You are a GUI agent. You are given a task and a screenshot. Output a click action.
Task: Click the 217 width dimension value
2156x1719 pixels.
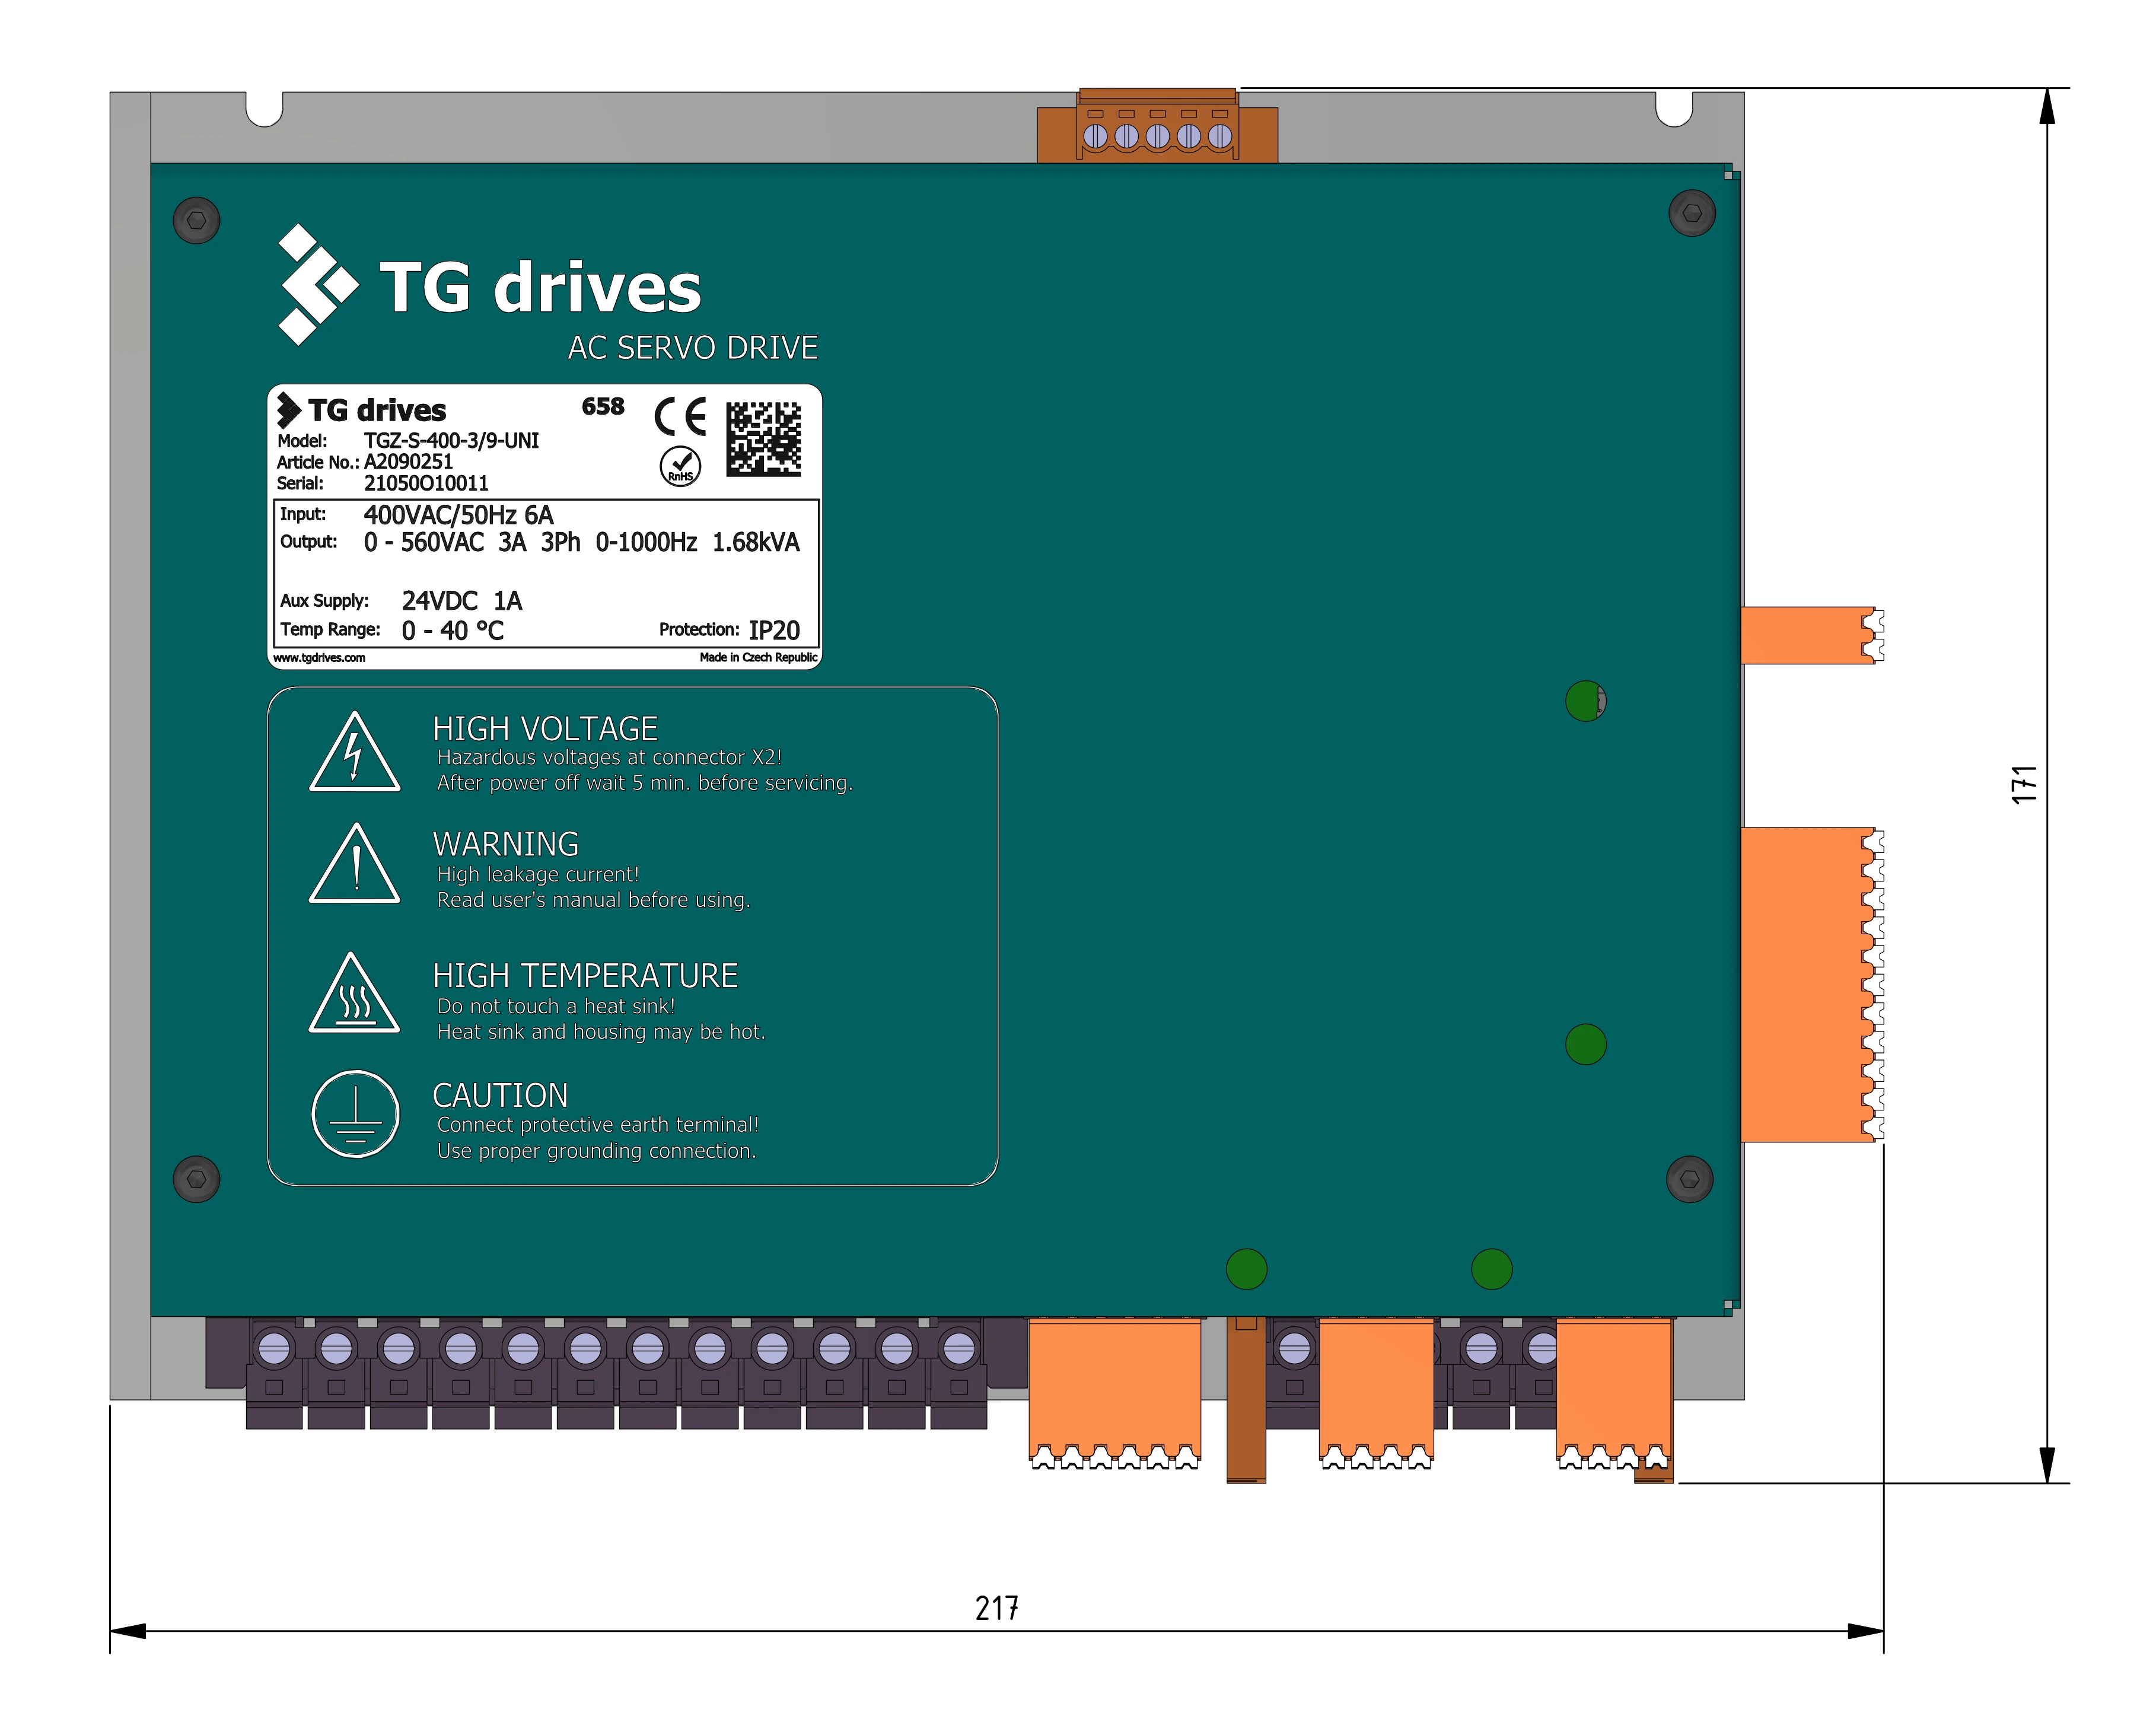pos(997,1608)
